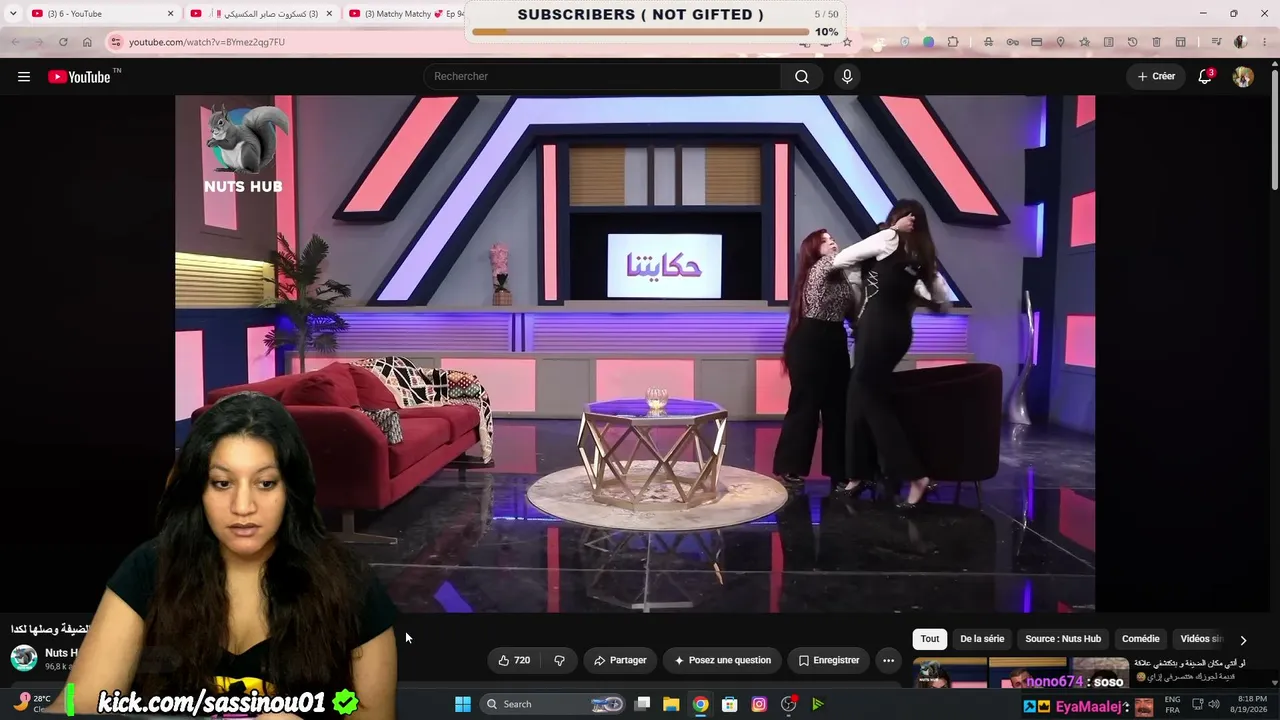Select the Source : Nuts Hub chip

click(x=1063, y=639)
